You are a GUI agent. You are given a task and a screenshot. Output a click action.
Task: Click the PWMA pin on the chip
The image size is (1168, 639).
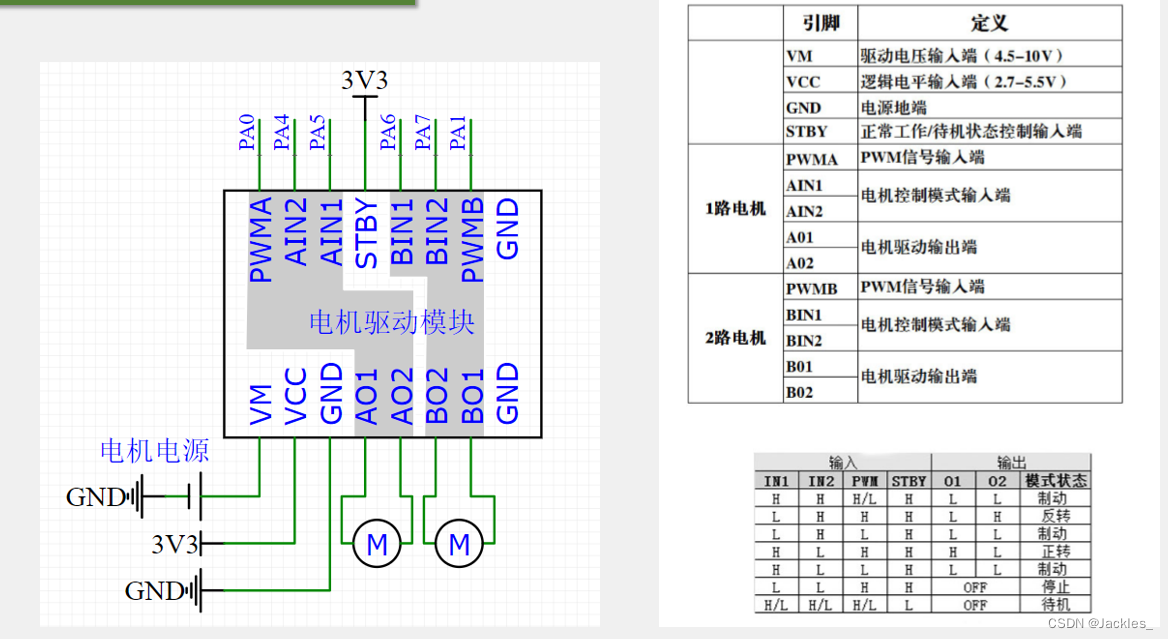tap(260, 239)
